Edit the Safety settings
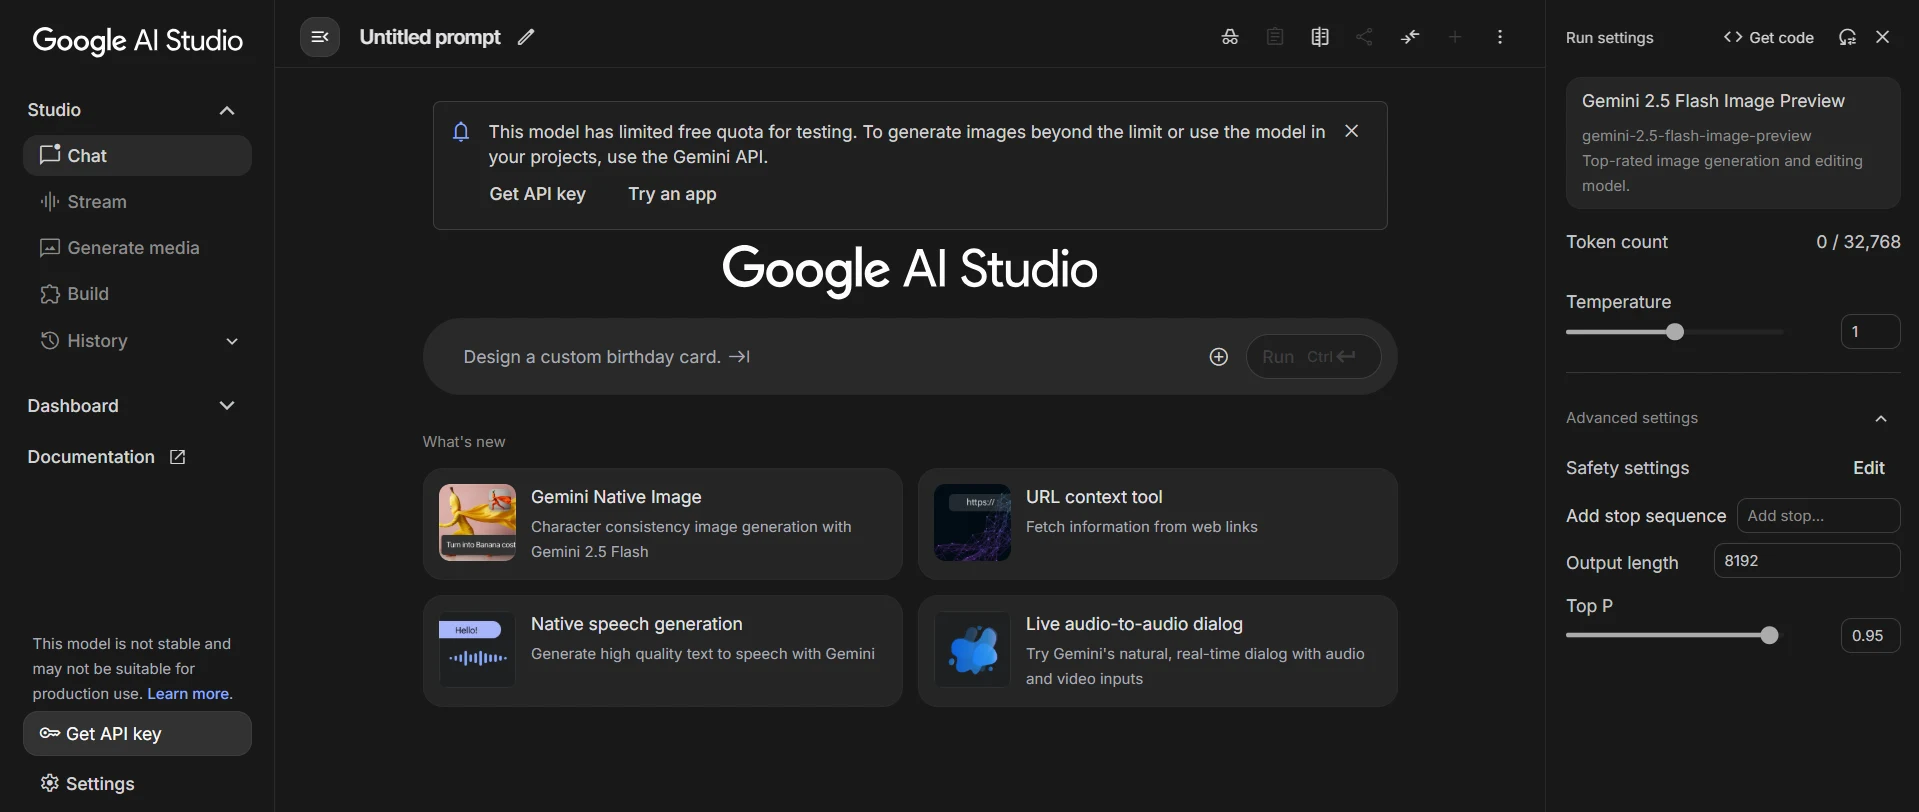 click(1868, 468)
